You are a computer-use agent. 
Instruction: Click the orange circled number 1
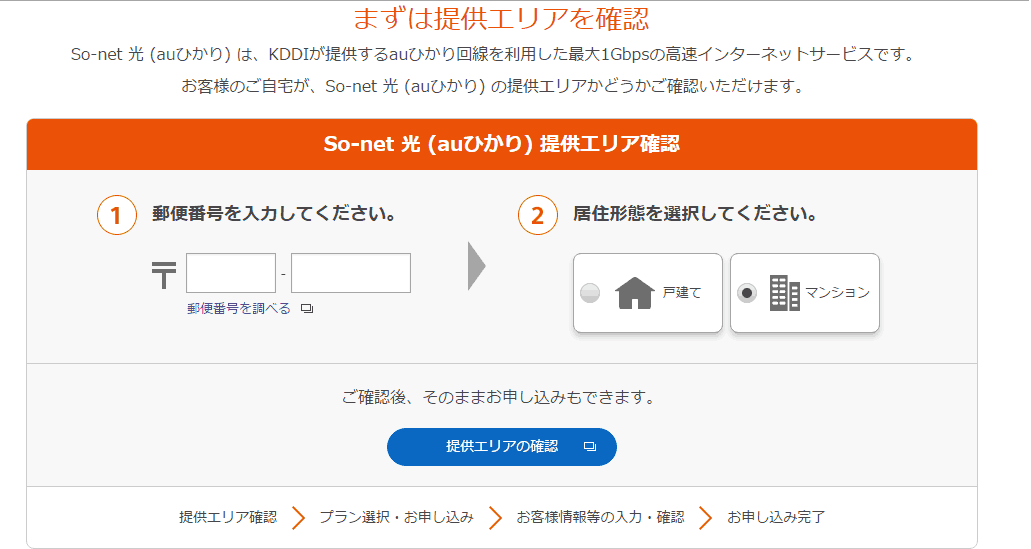[x=117, y=215]
